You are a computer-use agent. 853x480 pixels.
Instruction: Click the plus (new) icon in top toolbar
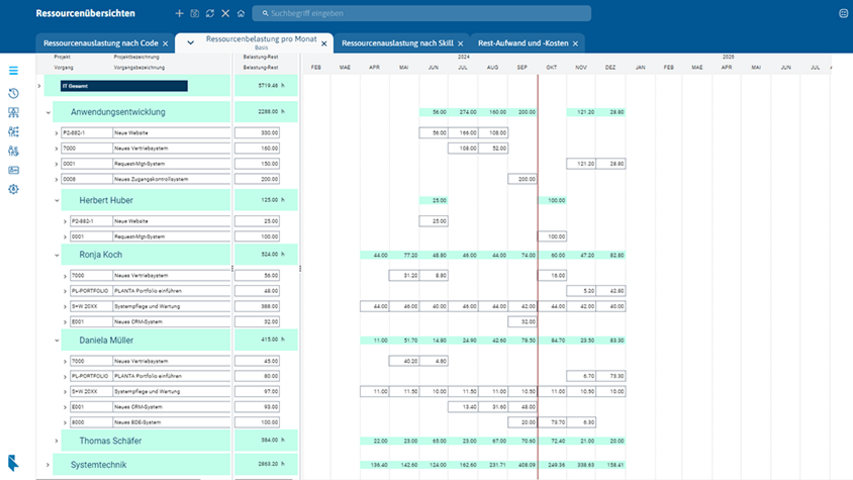pos(179,14)
